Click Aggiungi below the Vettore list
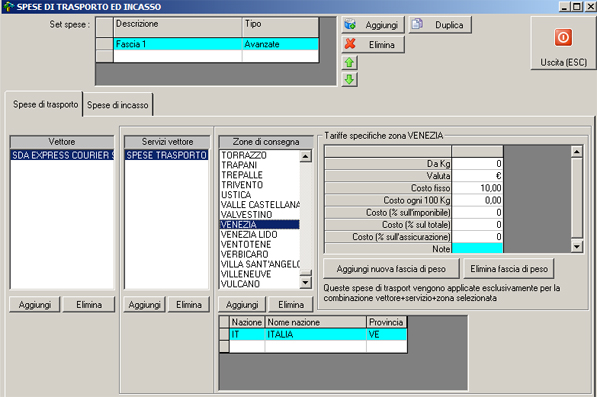This screenshot has height=397, width=597. pyautogui.click(x=35, y=305)
